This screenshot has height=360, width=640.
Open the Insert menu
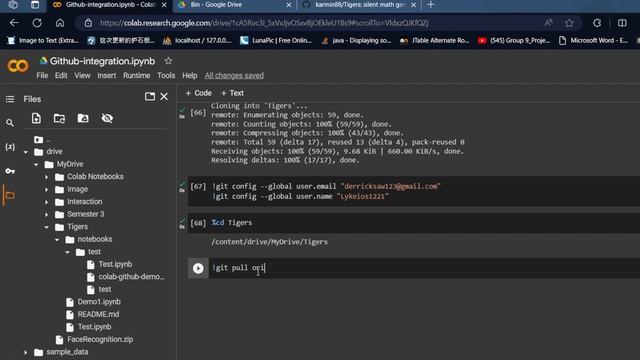[107, 76]
